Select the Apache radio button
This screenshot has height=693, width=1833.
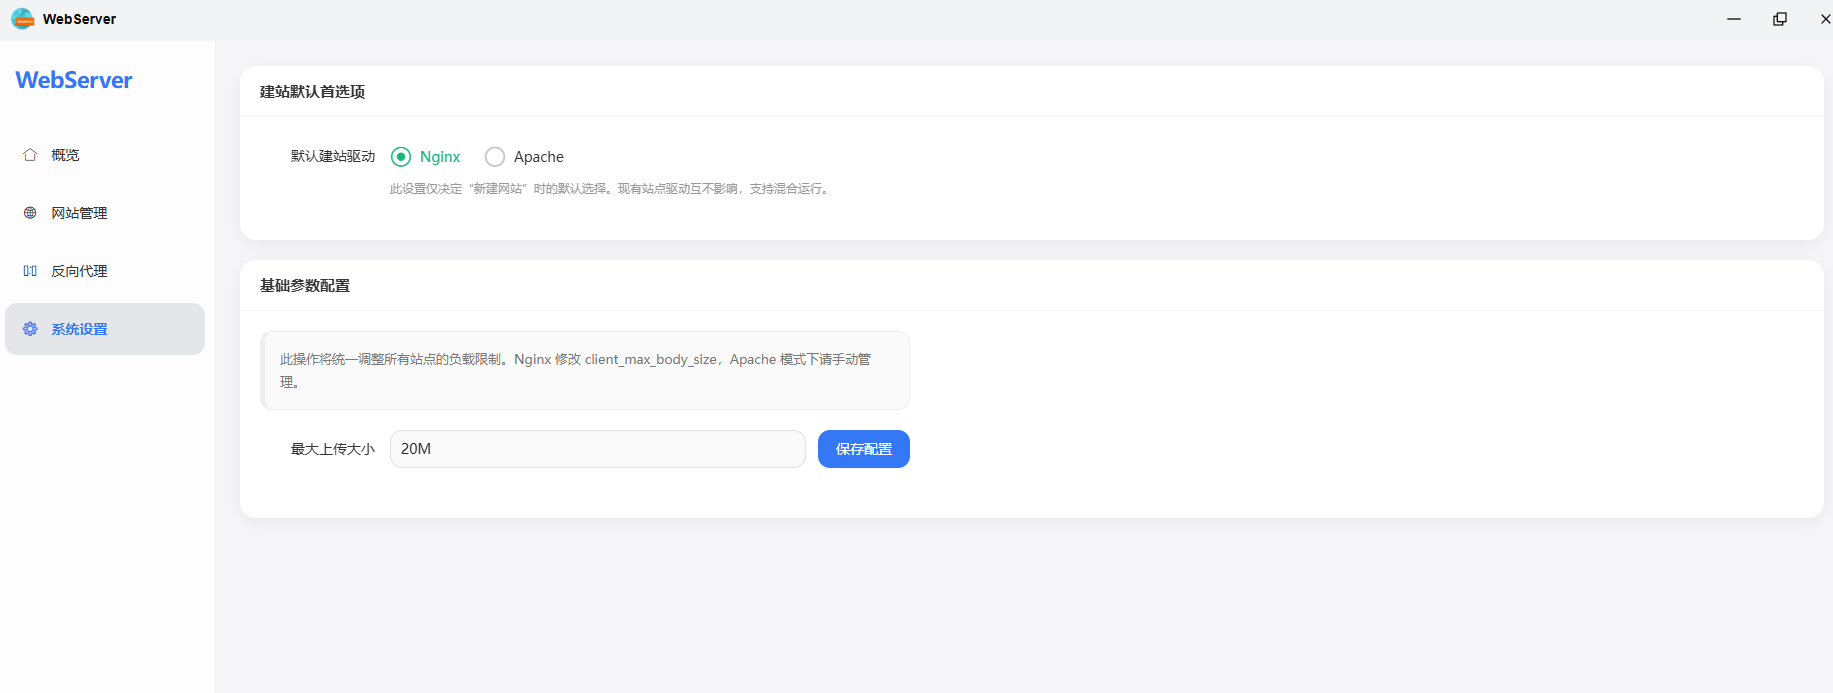pos(495,157)
